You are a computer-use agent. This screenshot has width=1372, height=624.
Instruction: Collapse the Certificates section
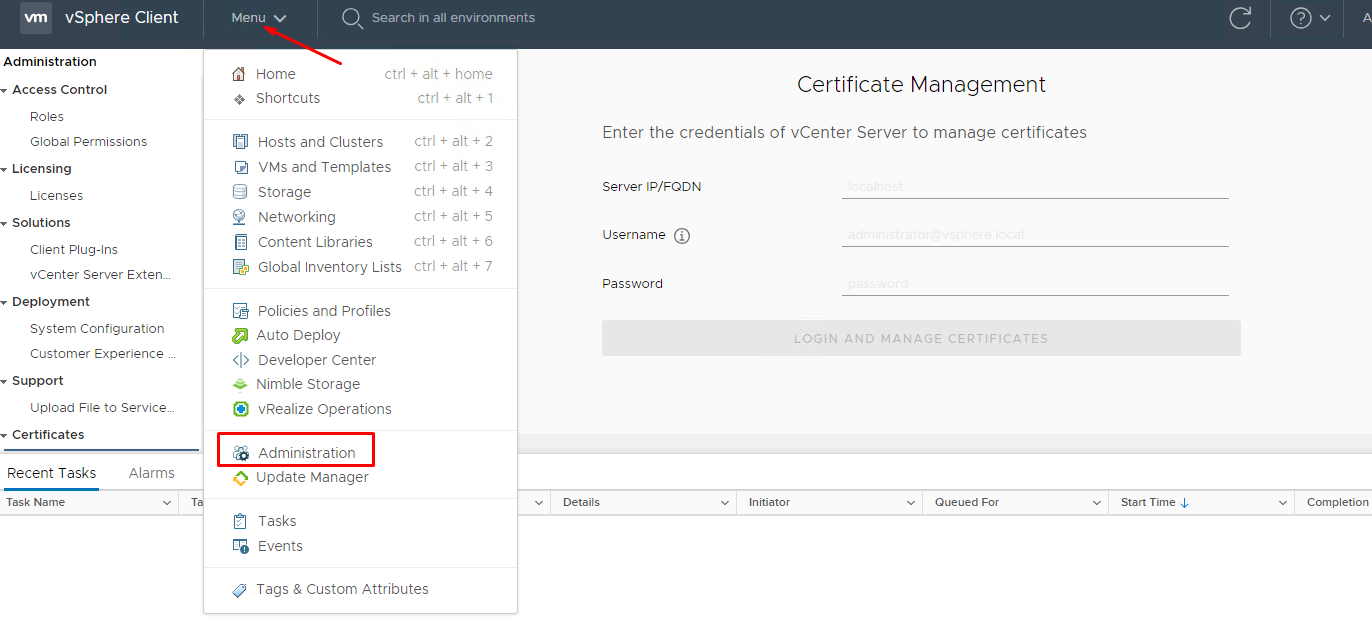(5, 435)
